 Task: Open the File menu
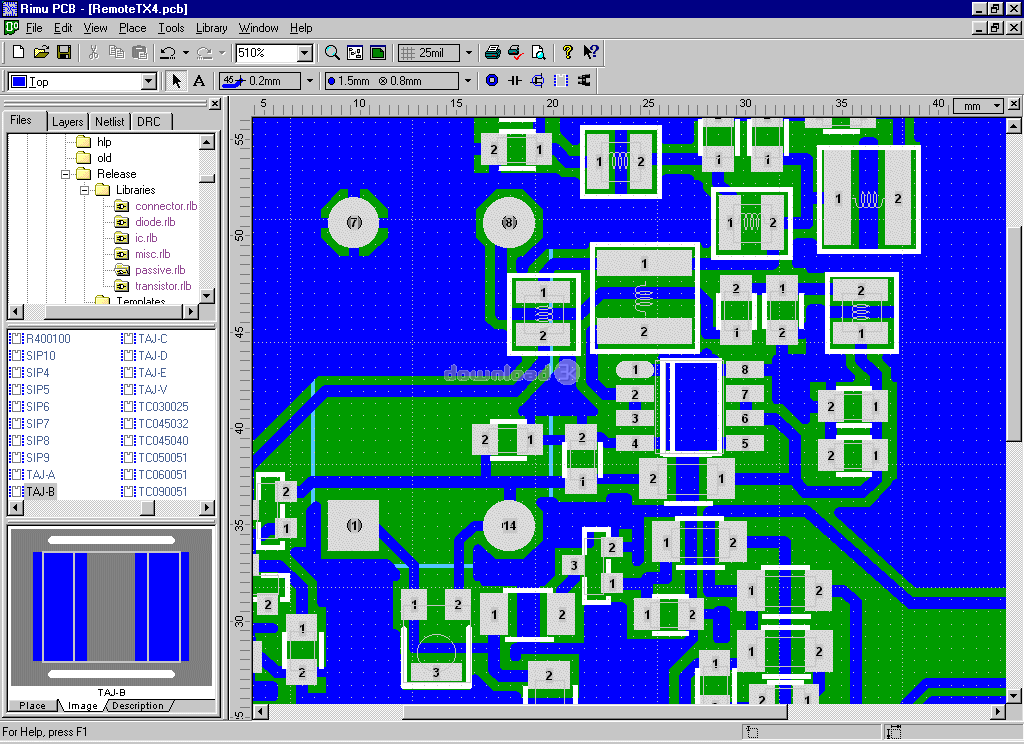(34, 28)
